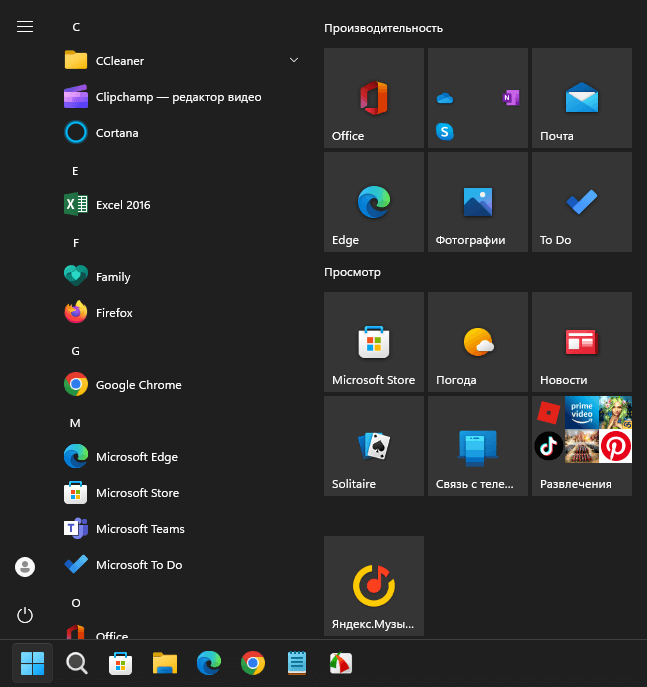
Task: Open Microsoft Store from the taskbar
Action: coord(120,663)
